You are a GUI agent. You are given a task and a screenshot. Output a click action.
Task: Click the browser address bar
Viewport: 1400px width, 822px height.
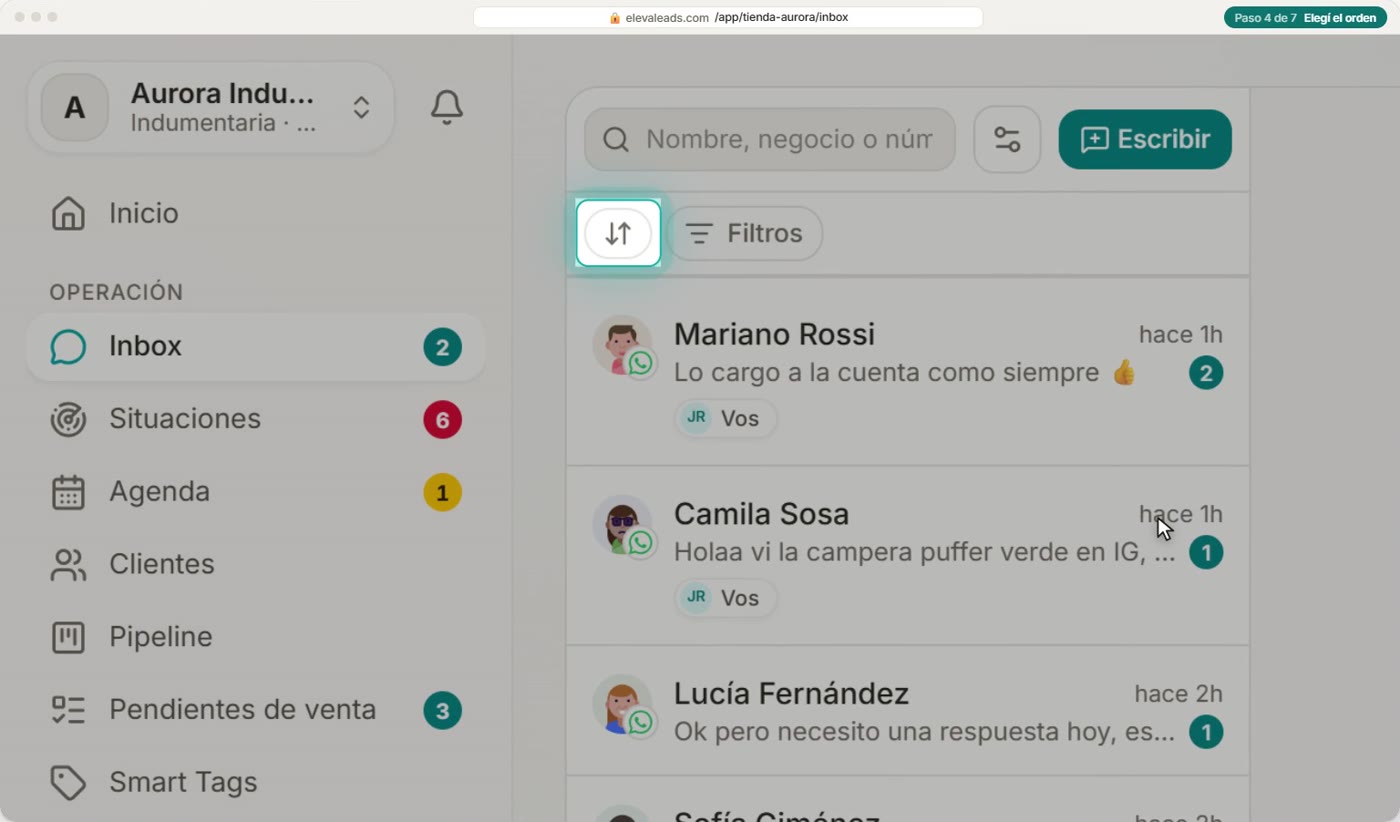pyautogui.click(x=728, y=18)
